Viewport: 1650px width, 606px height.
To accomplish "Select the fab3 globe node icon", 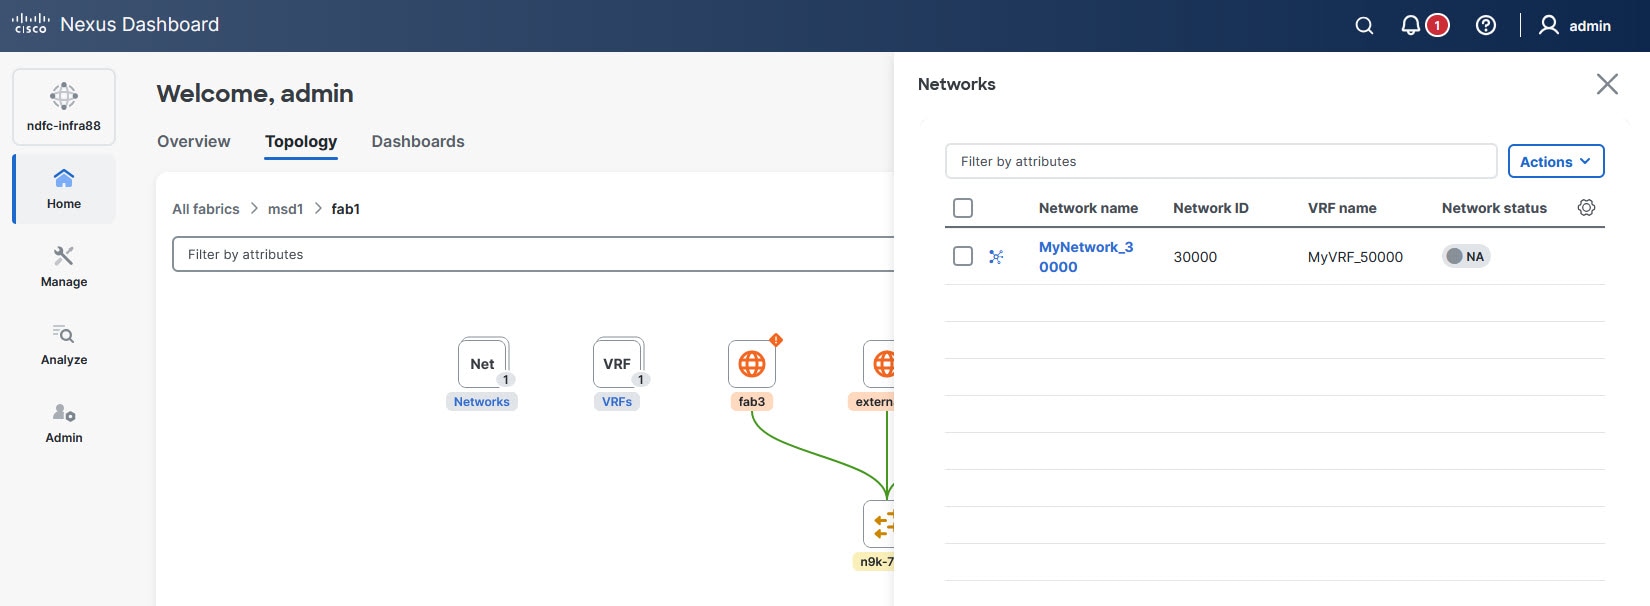I will (752, 364).
